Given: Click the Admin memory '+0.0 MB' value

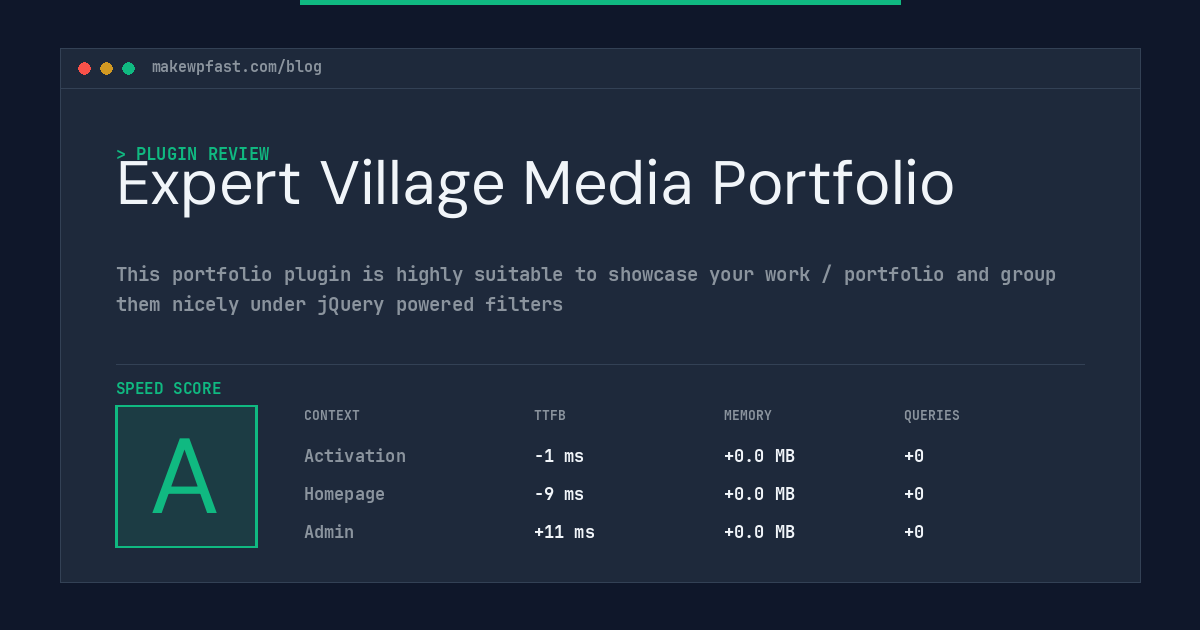Looking at the screenshot, I should [759, 532].
